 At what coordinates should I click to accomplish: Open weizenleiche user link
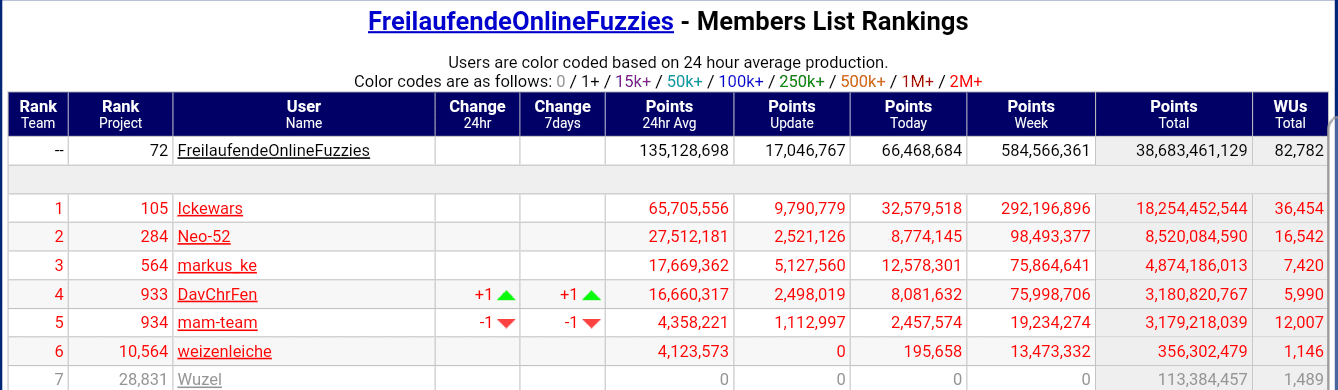point(225,352)
